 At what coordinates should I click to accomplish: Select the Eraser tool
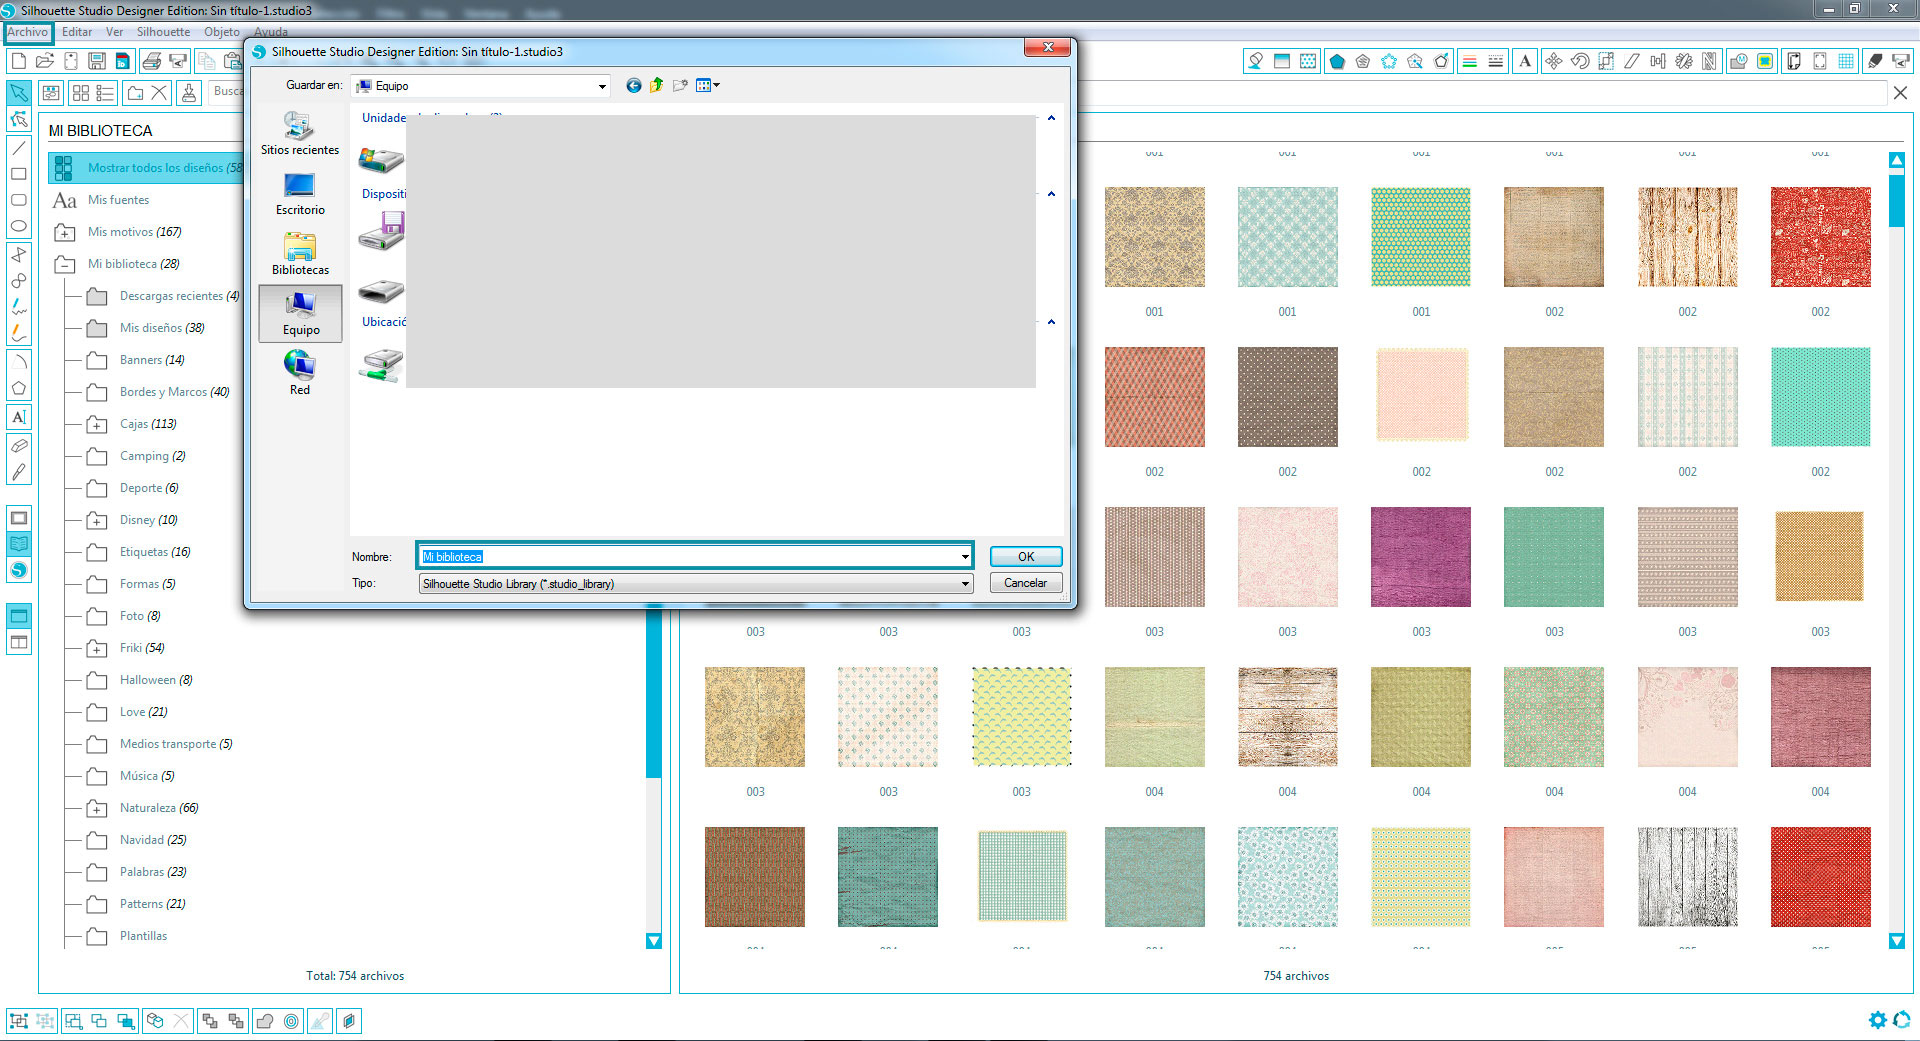(x=19, y=446)
